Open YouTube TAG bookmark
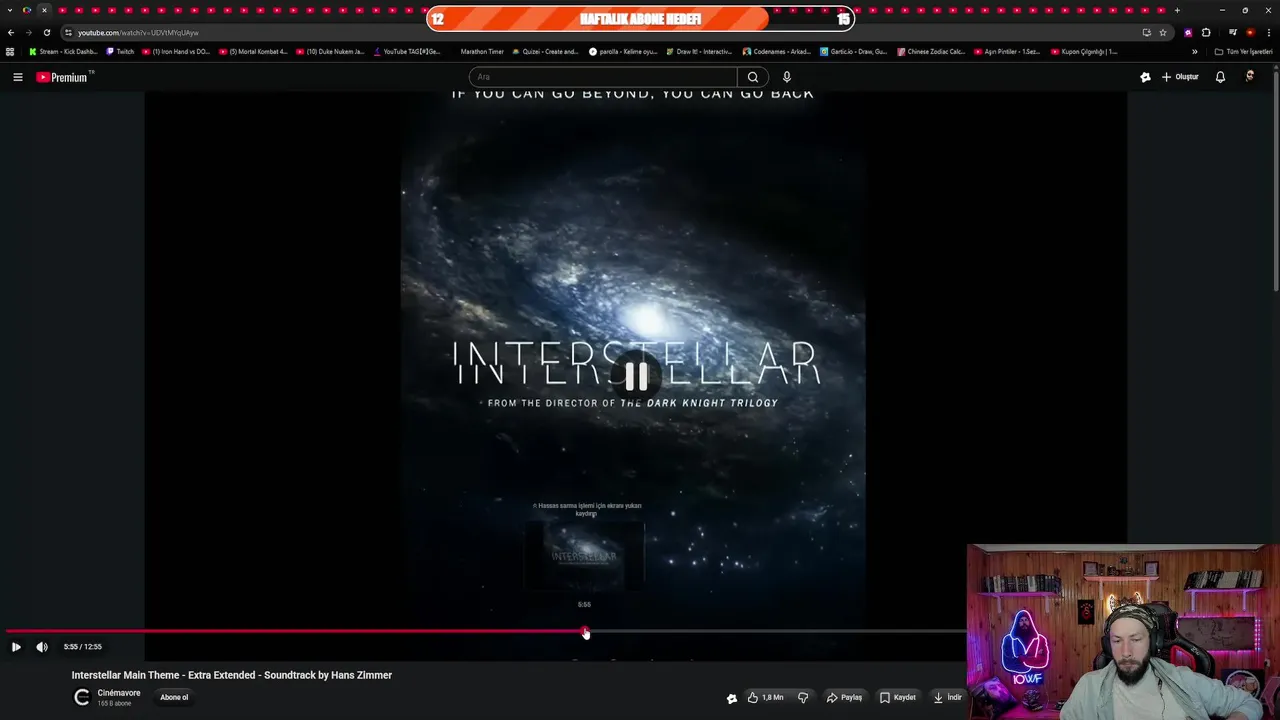 pos(407,51)
